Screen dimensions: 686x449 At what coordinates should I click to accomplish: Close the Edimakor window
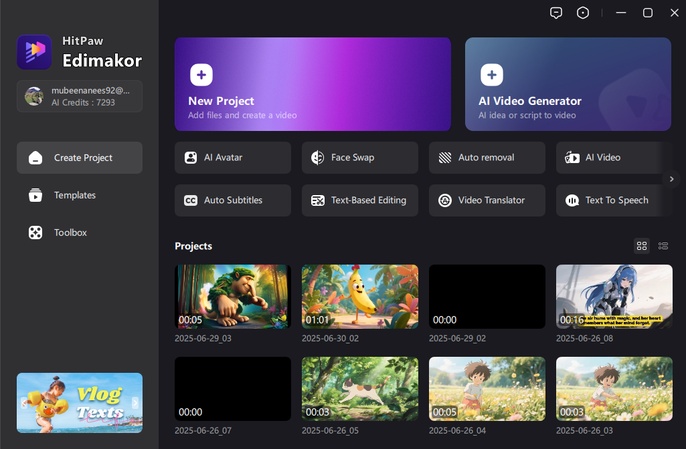pos(674,13)
